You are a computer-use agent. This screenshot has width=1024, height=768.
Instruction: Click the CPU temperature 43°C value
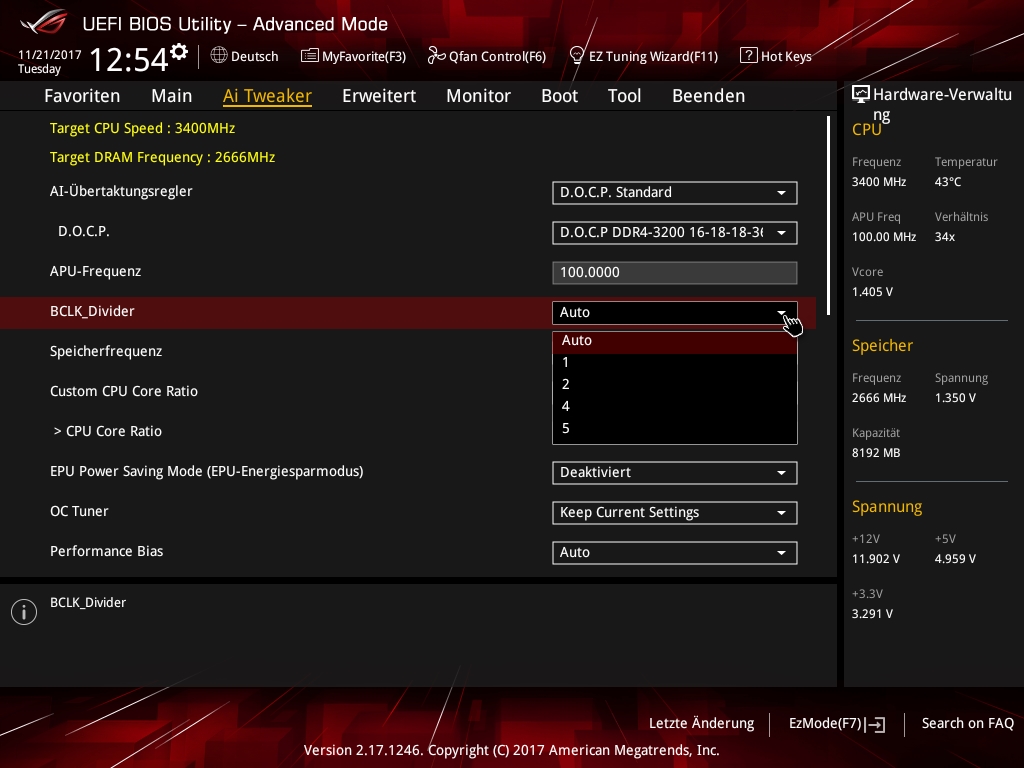[x=948, y=182]
